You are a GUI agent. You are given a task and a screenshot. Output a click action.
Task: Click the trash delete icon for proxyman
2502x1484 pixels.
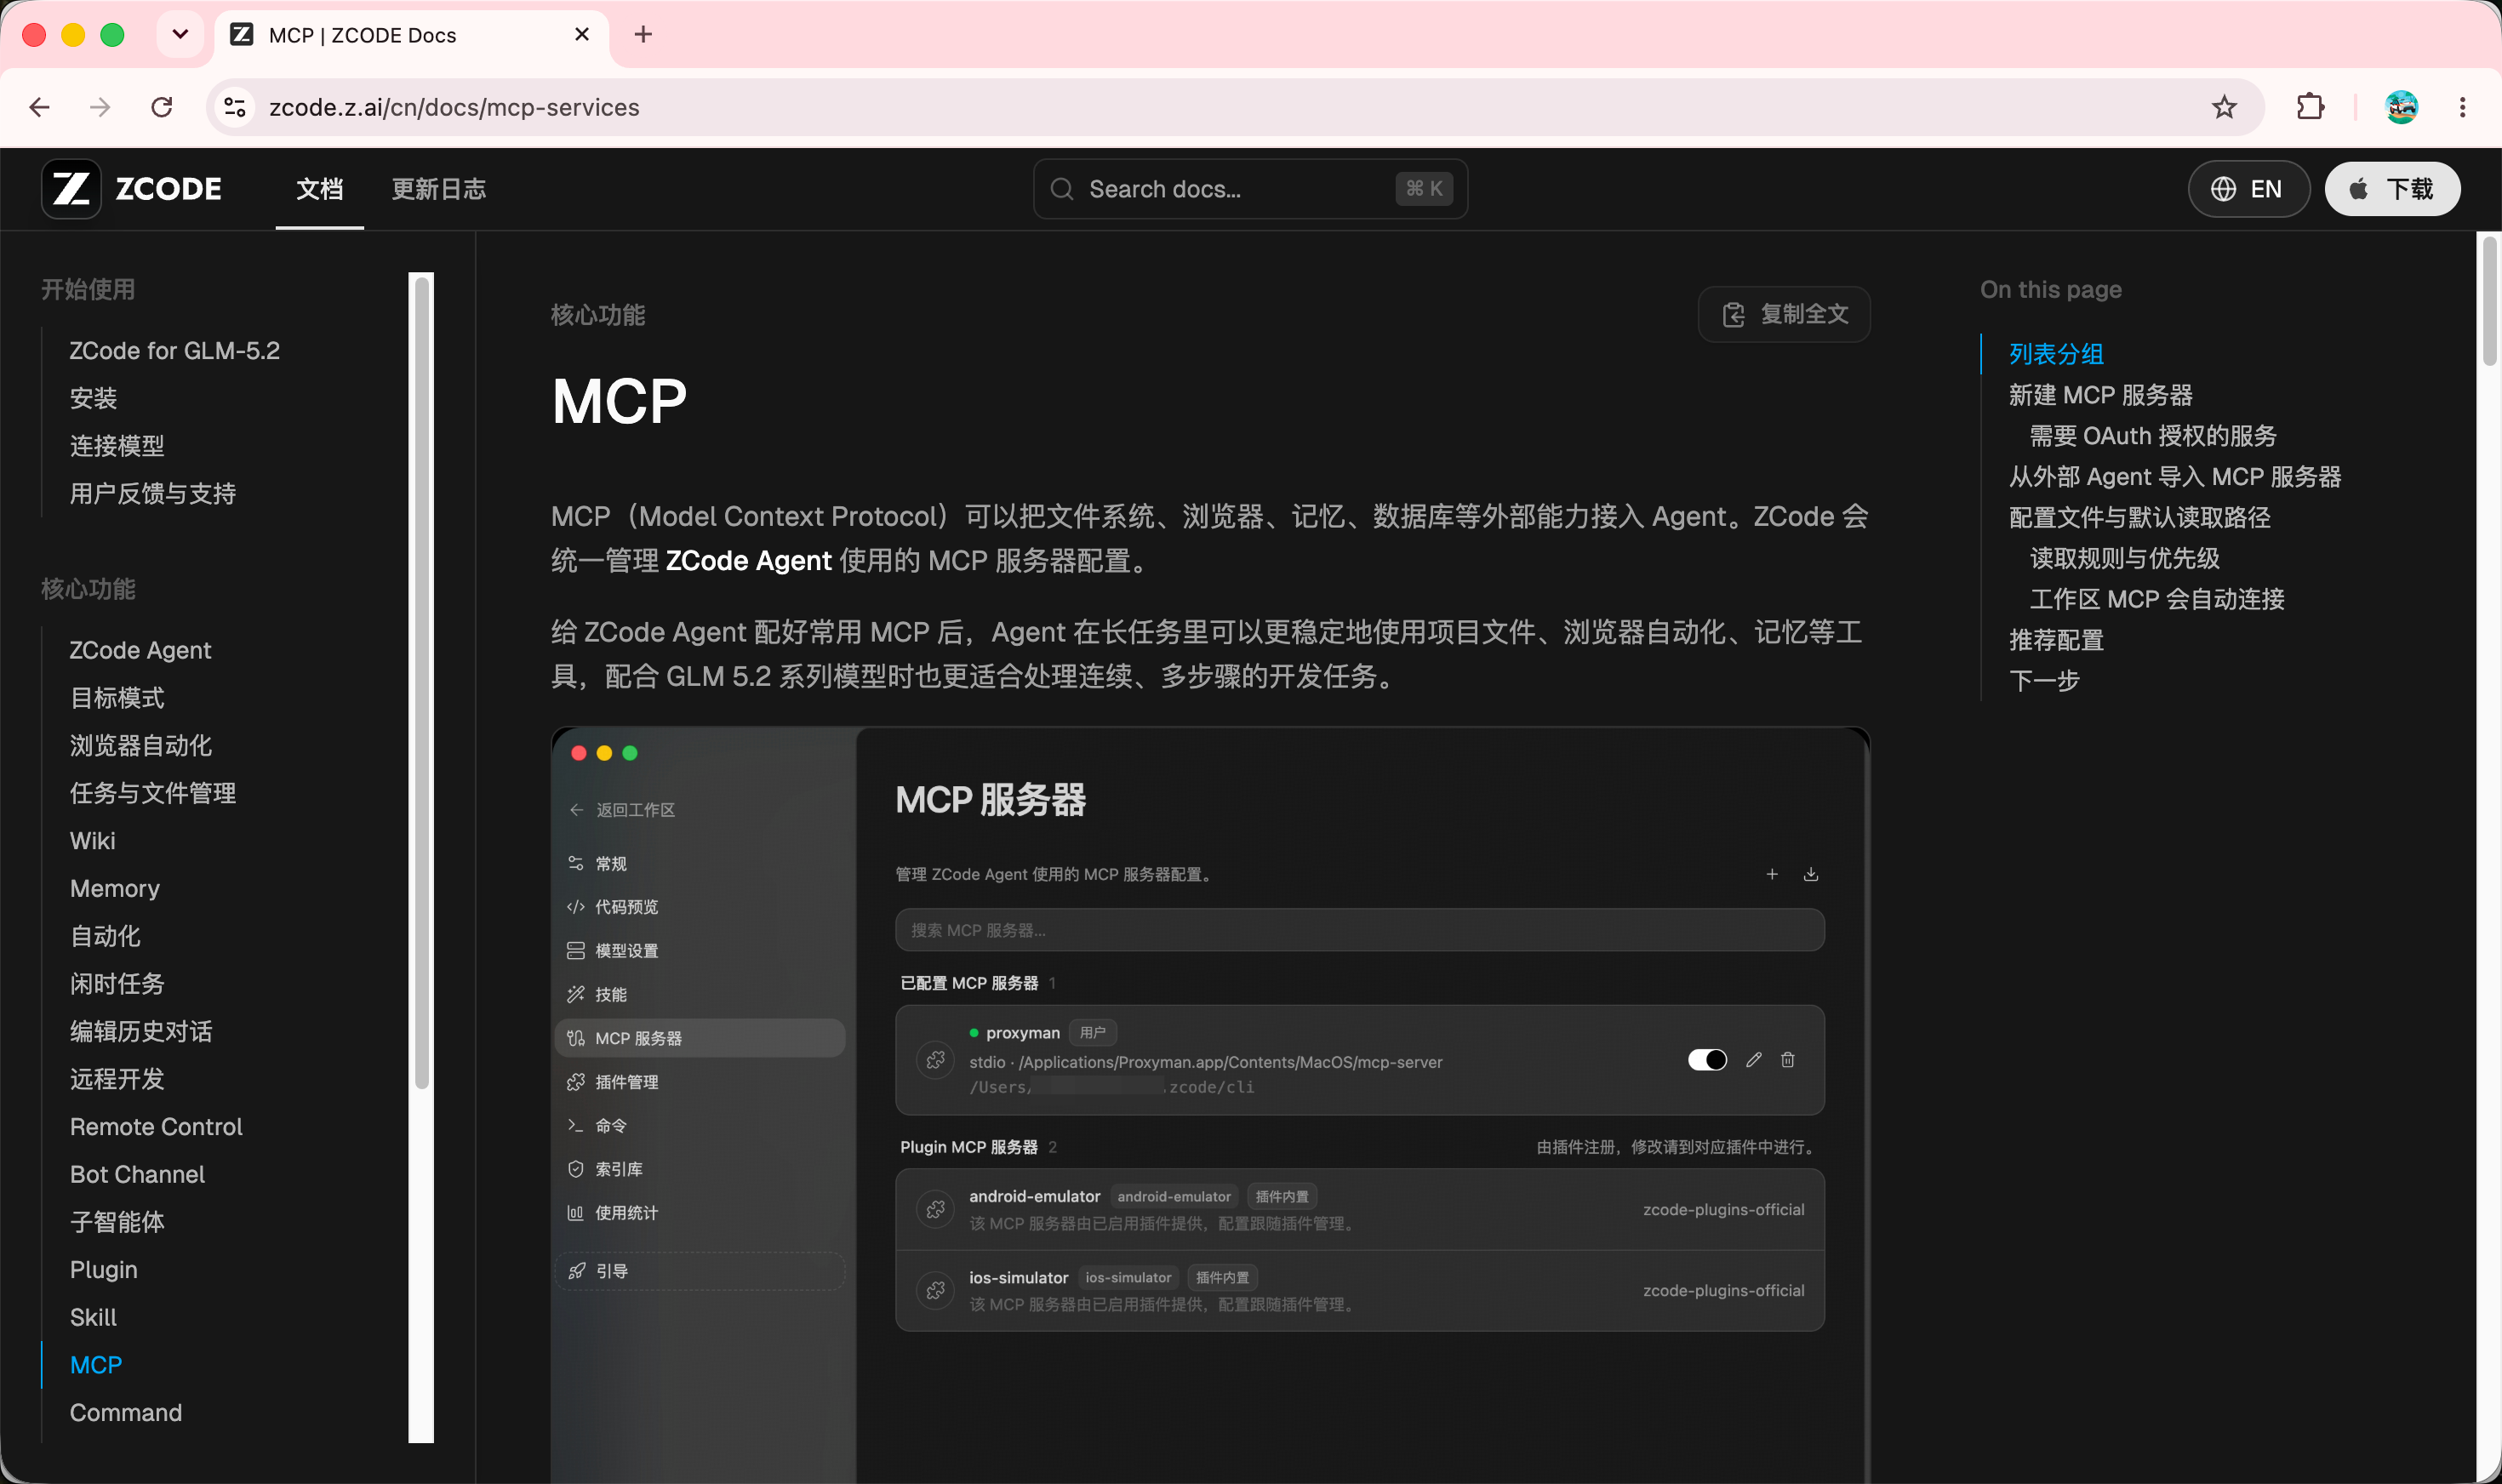1788,1060
